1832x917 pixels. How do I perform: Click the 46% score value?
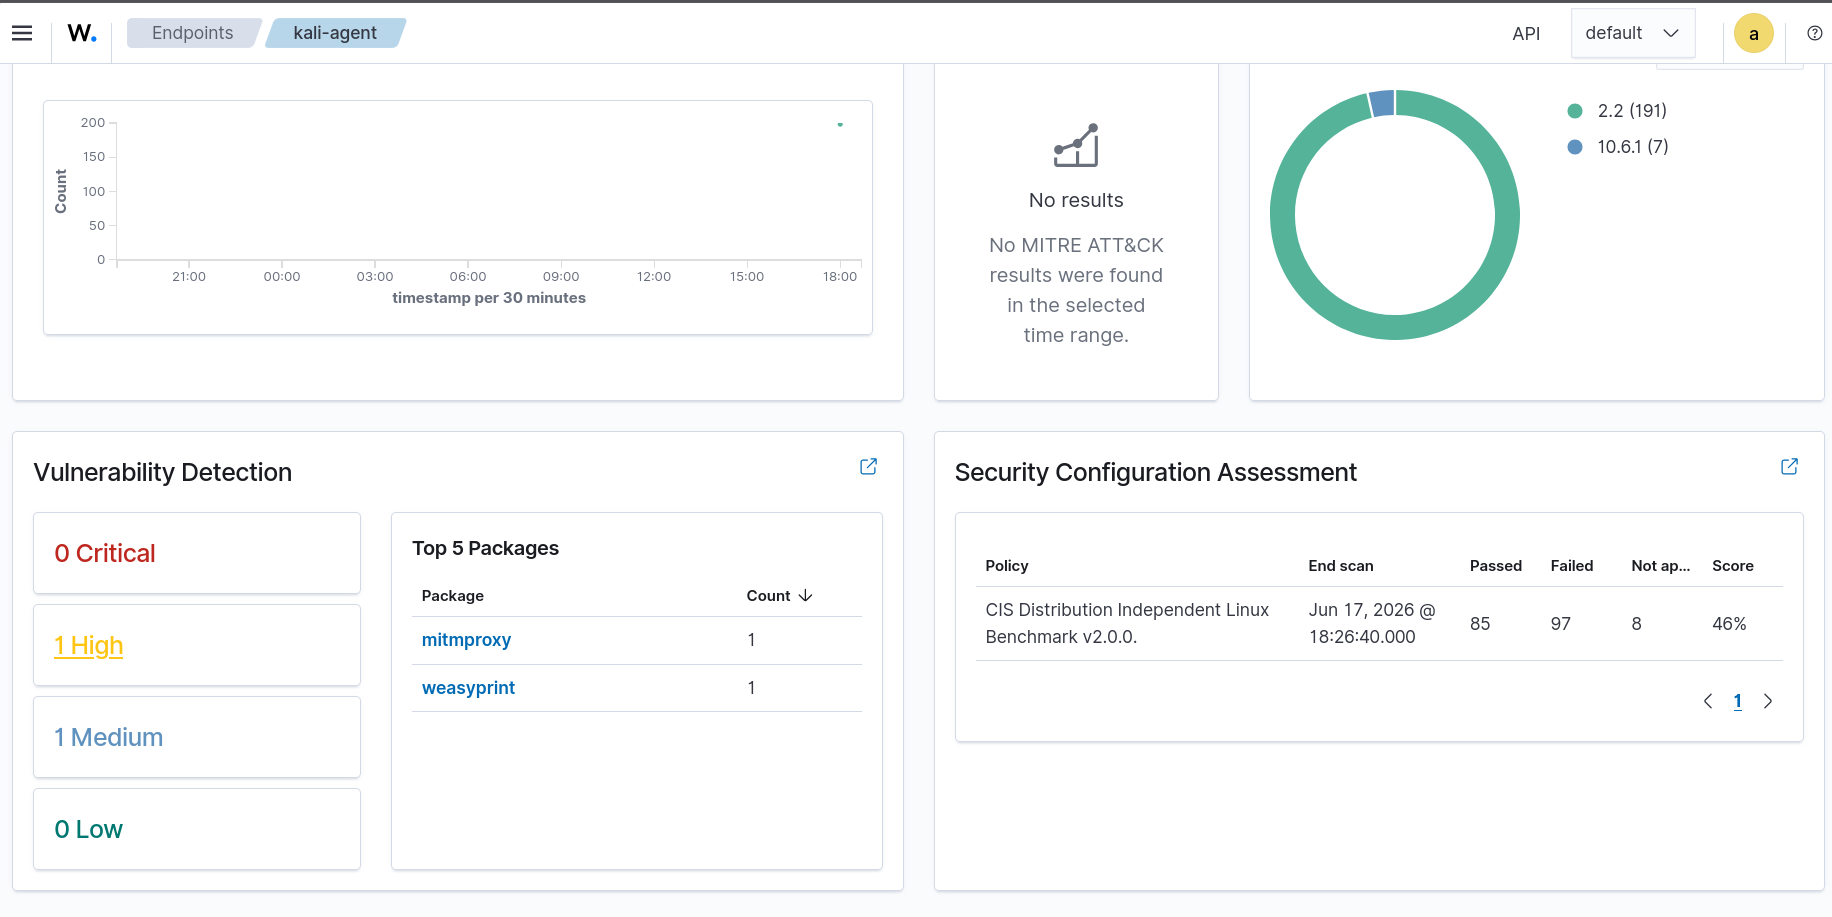tap(1729, 624)
